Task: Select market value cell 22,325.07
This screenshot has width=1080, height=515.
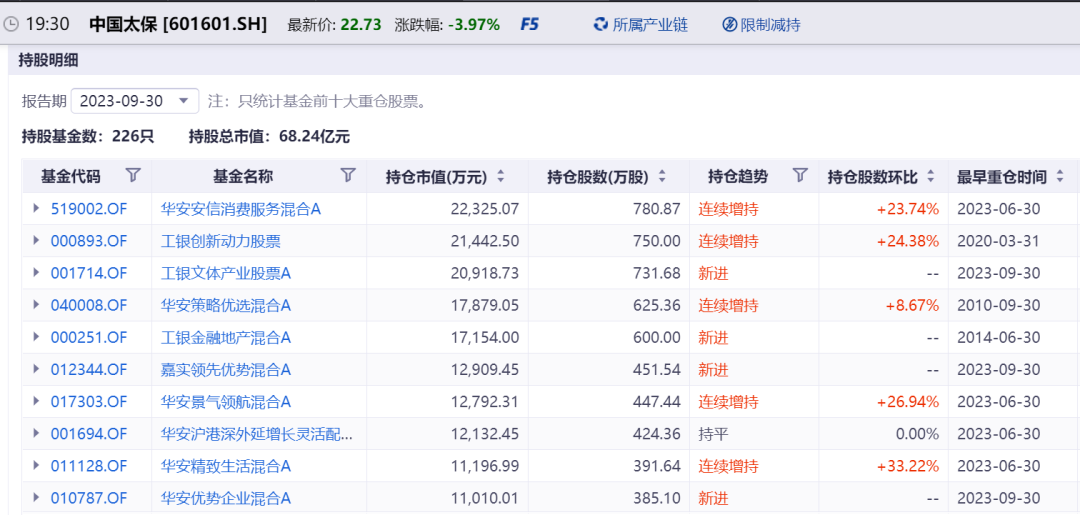Action: pos(483,209)
